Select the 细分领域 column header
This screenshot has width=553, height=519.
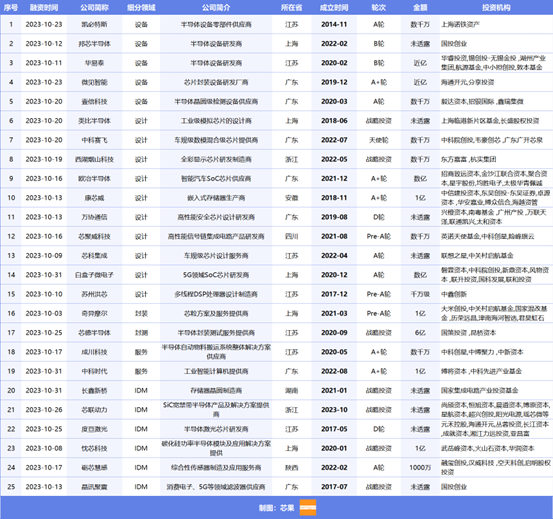coord(141,7)
